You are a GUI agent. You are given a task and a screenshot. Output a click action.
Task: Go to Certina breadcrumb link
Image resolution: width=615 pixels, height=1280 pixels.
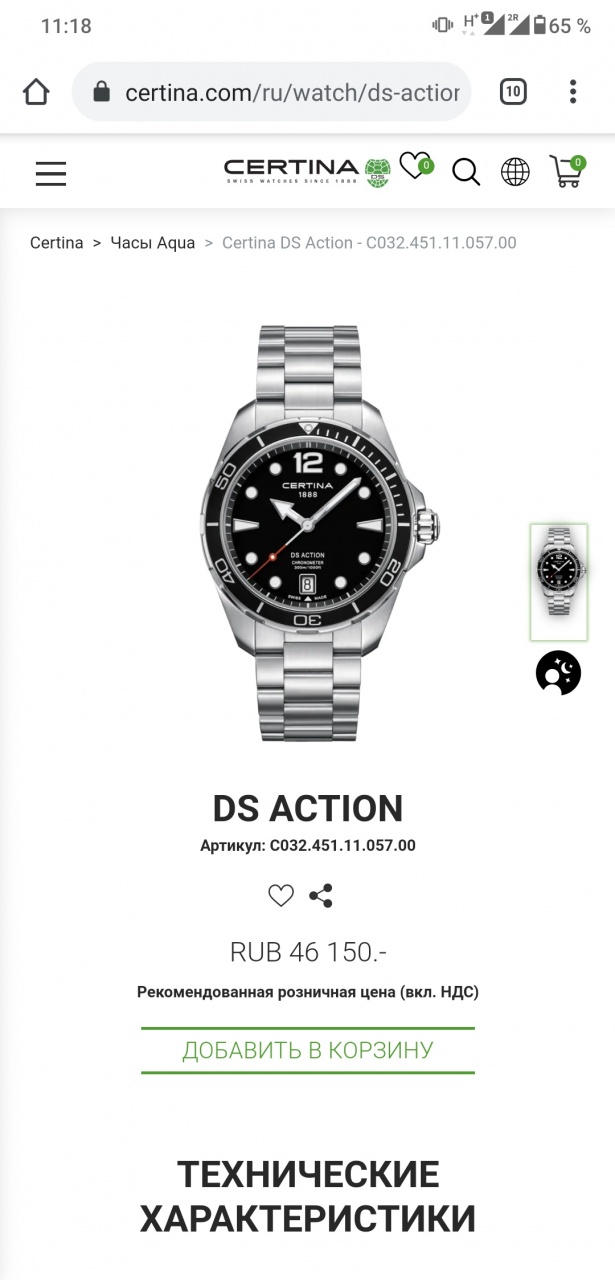(57, 243)
